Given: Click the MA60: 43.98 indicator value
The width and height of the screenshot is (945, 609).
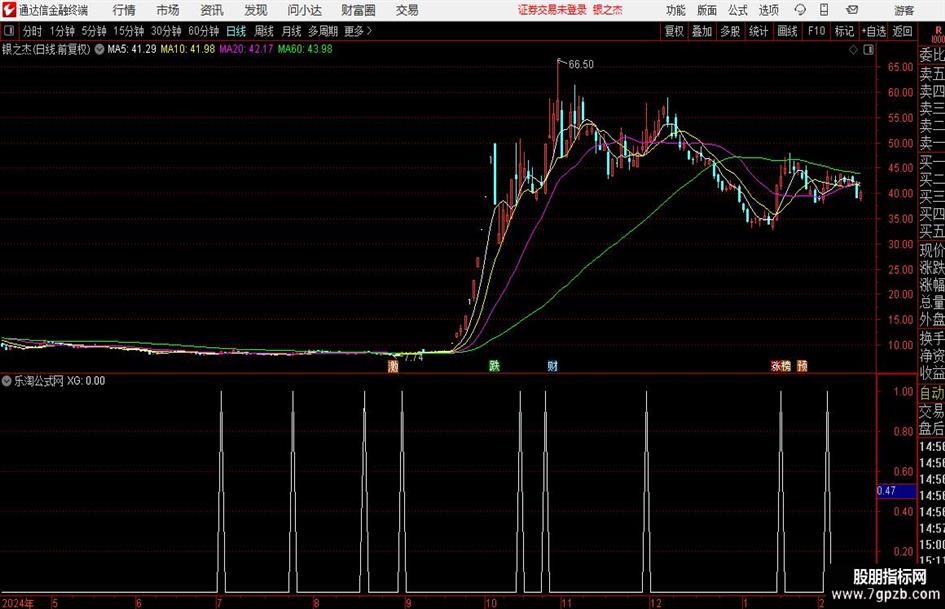Looking at the screenshot, I should tap(305, 49).
